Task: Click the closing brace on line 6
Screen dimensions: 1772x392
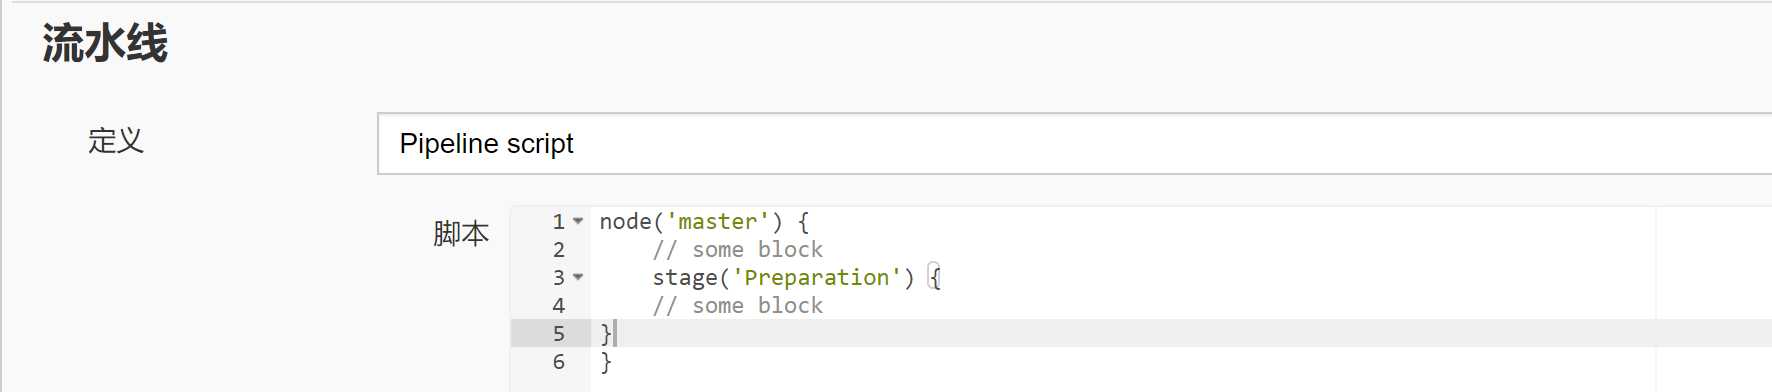Action: pos(605,361)
